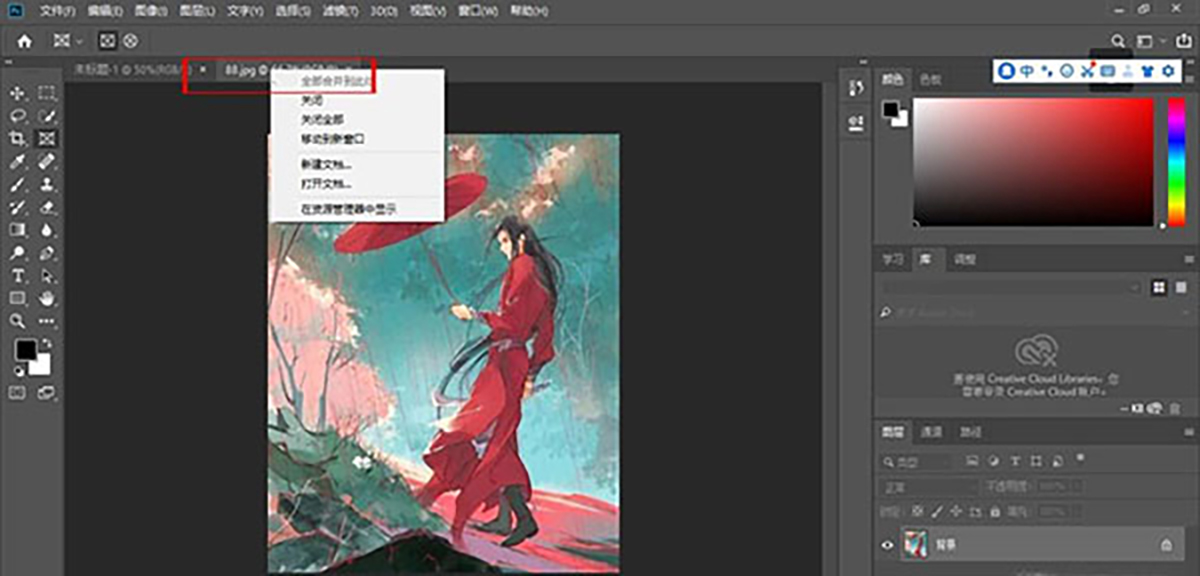The height and width of the screenshot is (576, 1200).
Task: Click the 背景 layer thumbnail
Action: click(914, 545)
